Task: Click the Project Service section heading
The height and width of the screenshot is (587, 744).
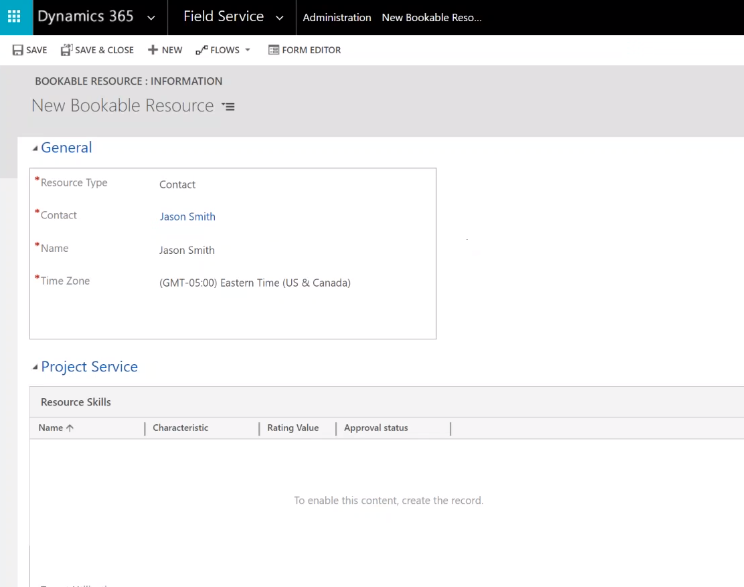Action: pos(89,367)
